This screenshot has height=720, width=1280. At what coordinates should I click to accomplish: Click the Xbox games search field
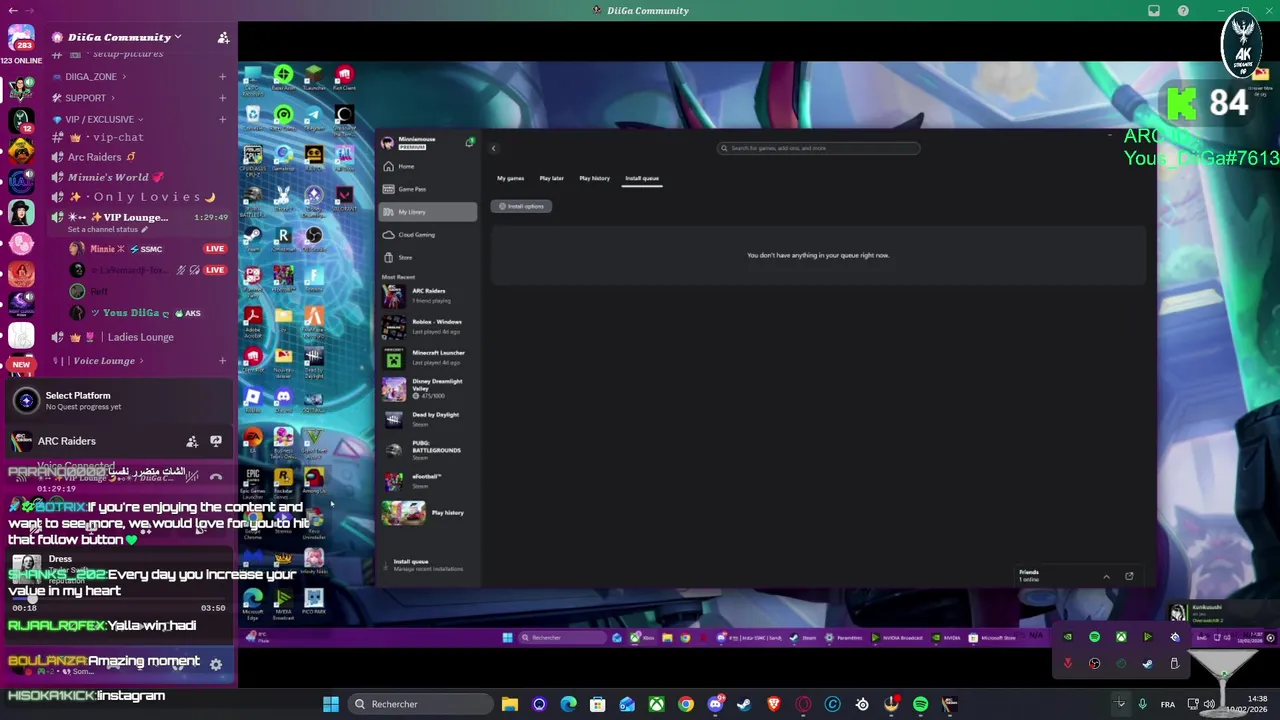click(x=818, y=148)
